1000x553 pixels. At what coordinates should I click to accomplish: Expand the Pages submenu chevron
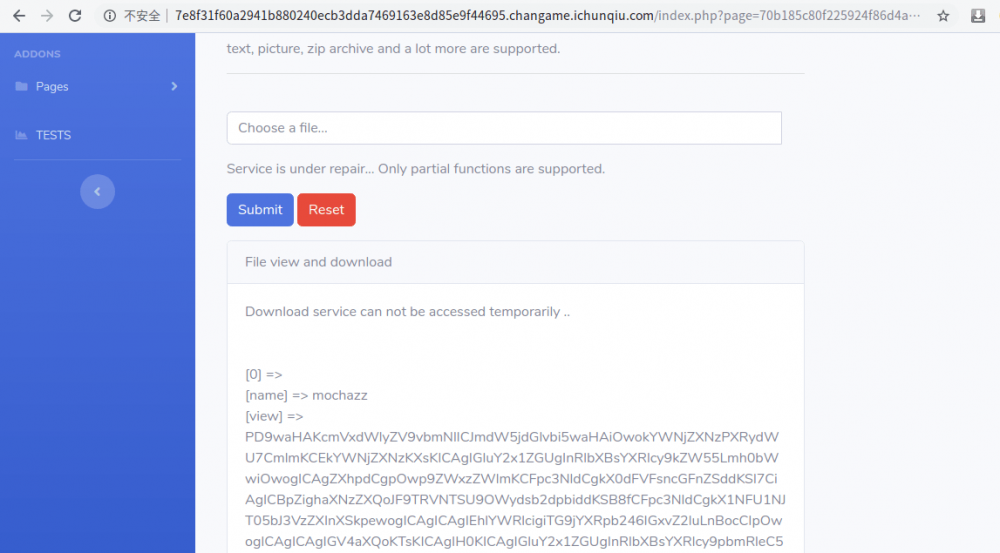tap(174, 87)
